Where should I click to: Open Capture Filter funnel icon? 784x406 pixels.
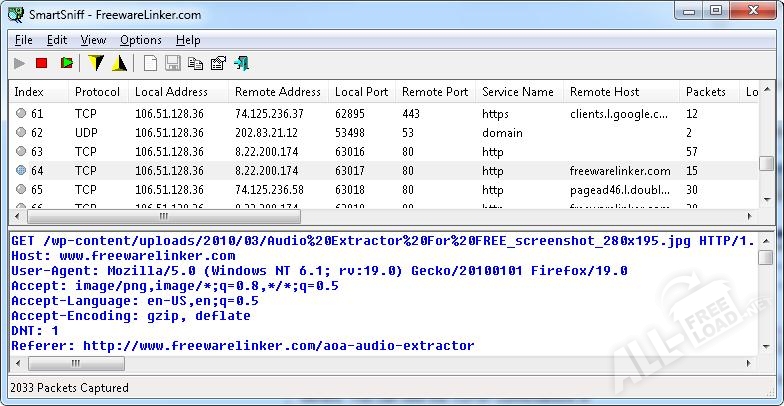pos(96,64)
